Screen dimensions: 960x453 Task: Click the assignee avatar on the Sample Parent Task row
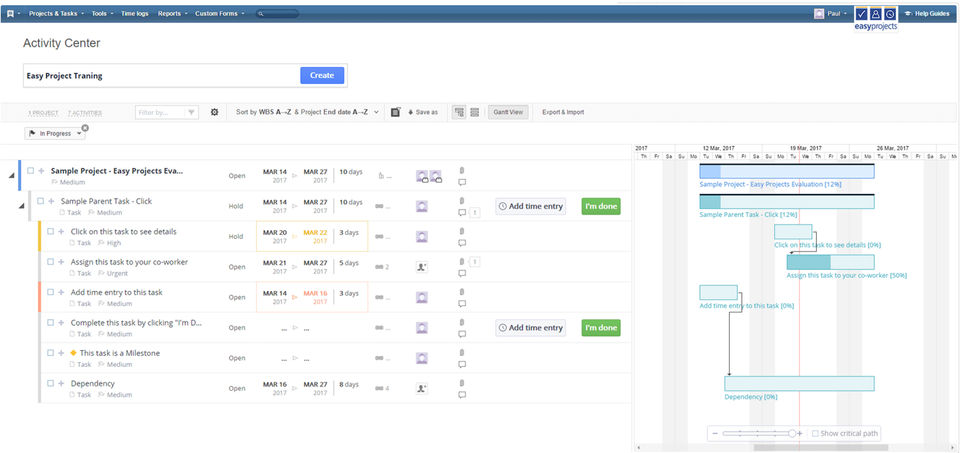click(x=422, y=206)
